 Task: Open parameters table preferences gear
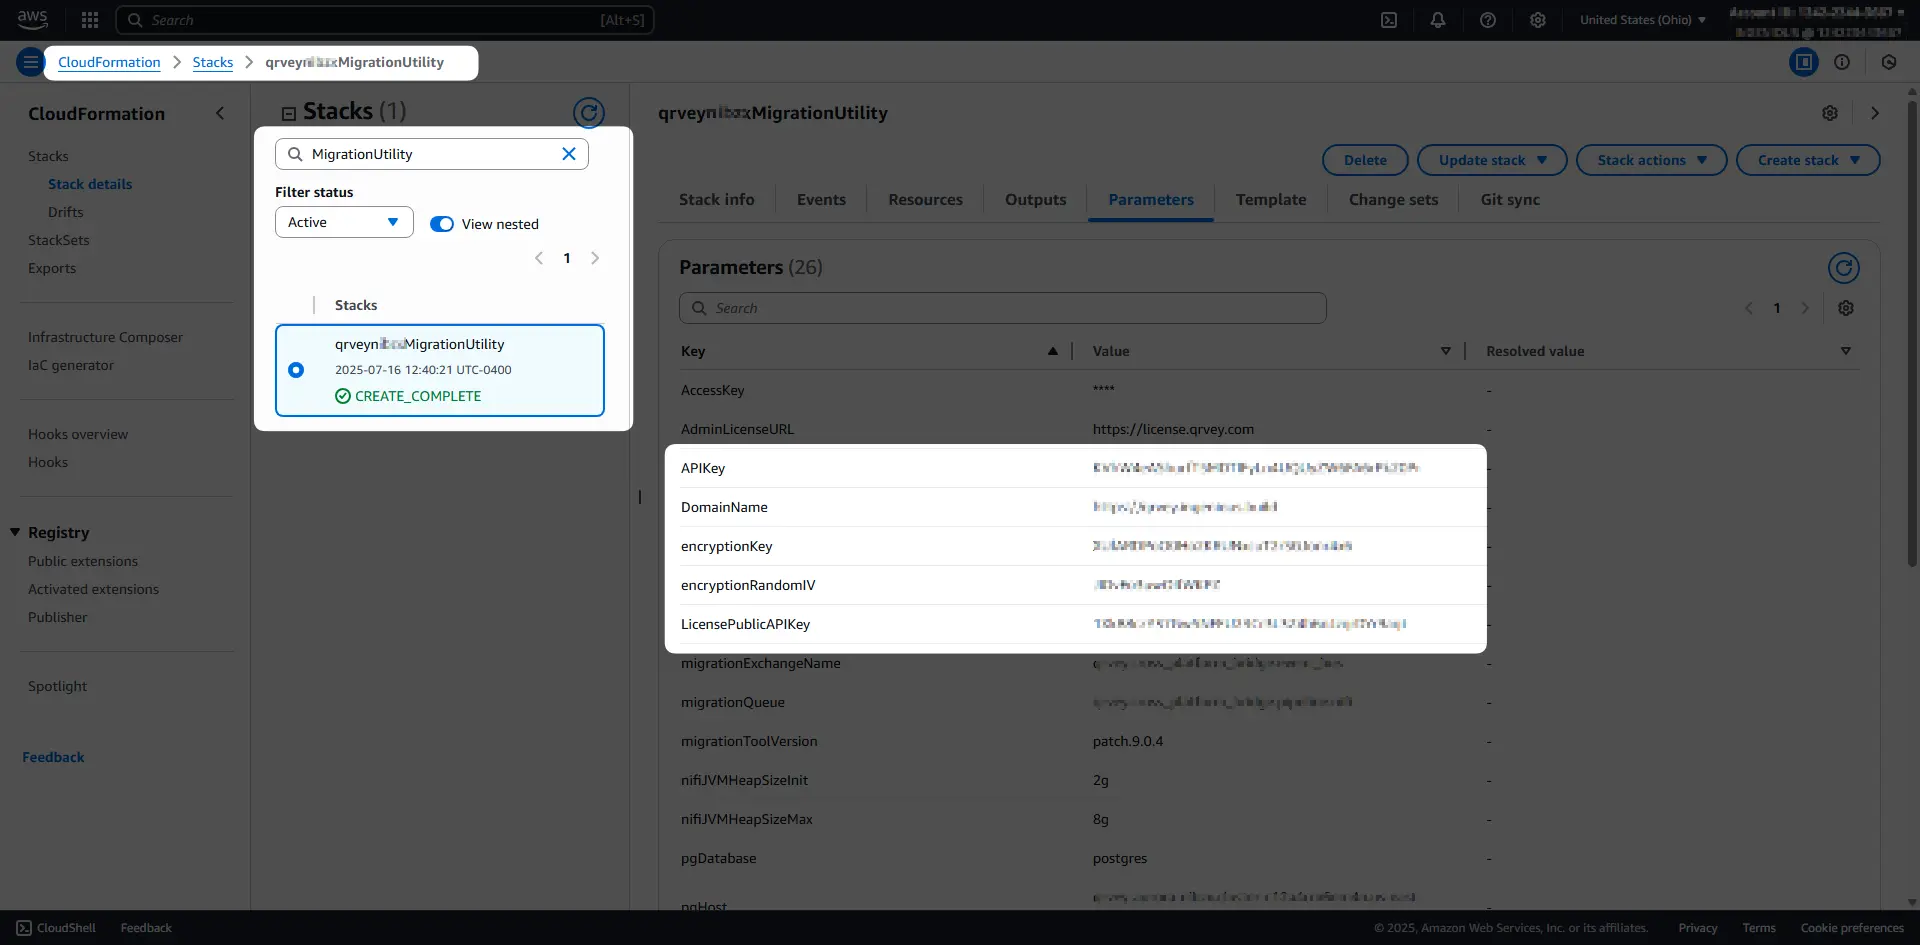[x=1846, y=308]
